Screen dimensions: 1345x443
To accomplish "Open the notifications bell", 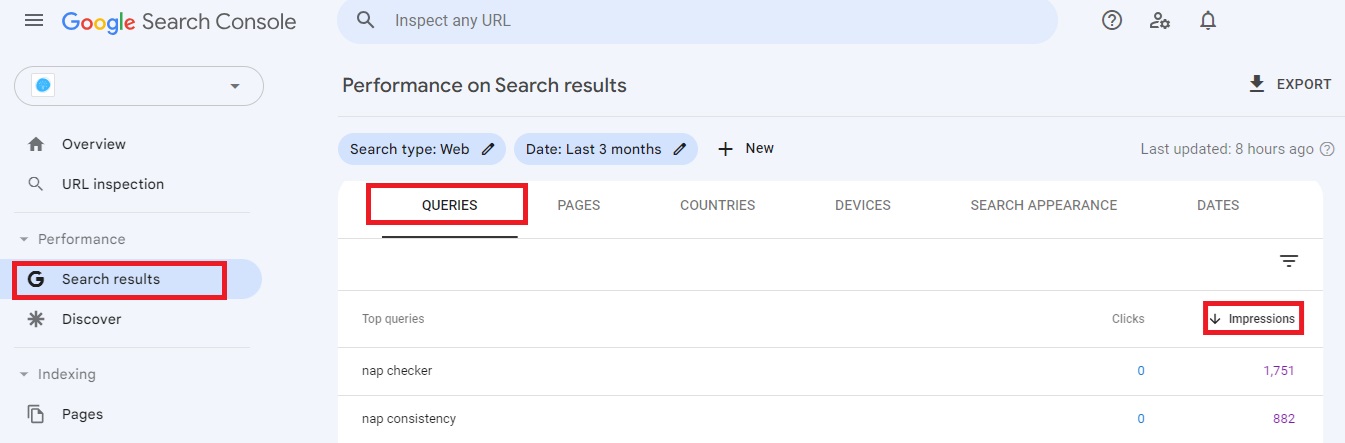I will (1208, 21).
